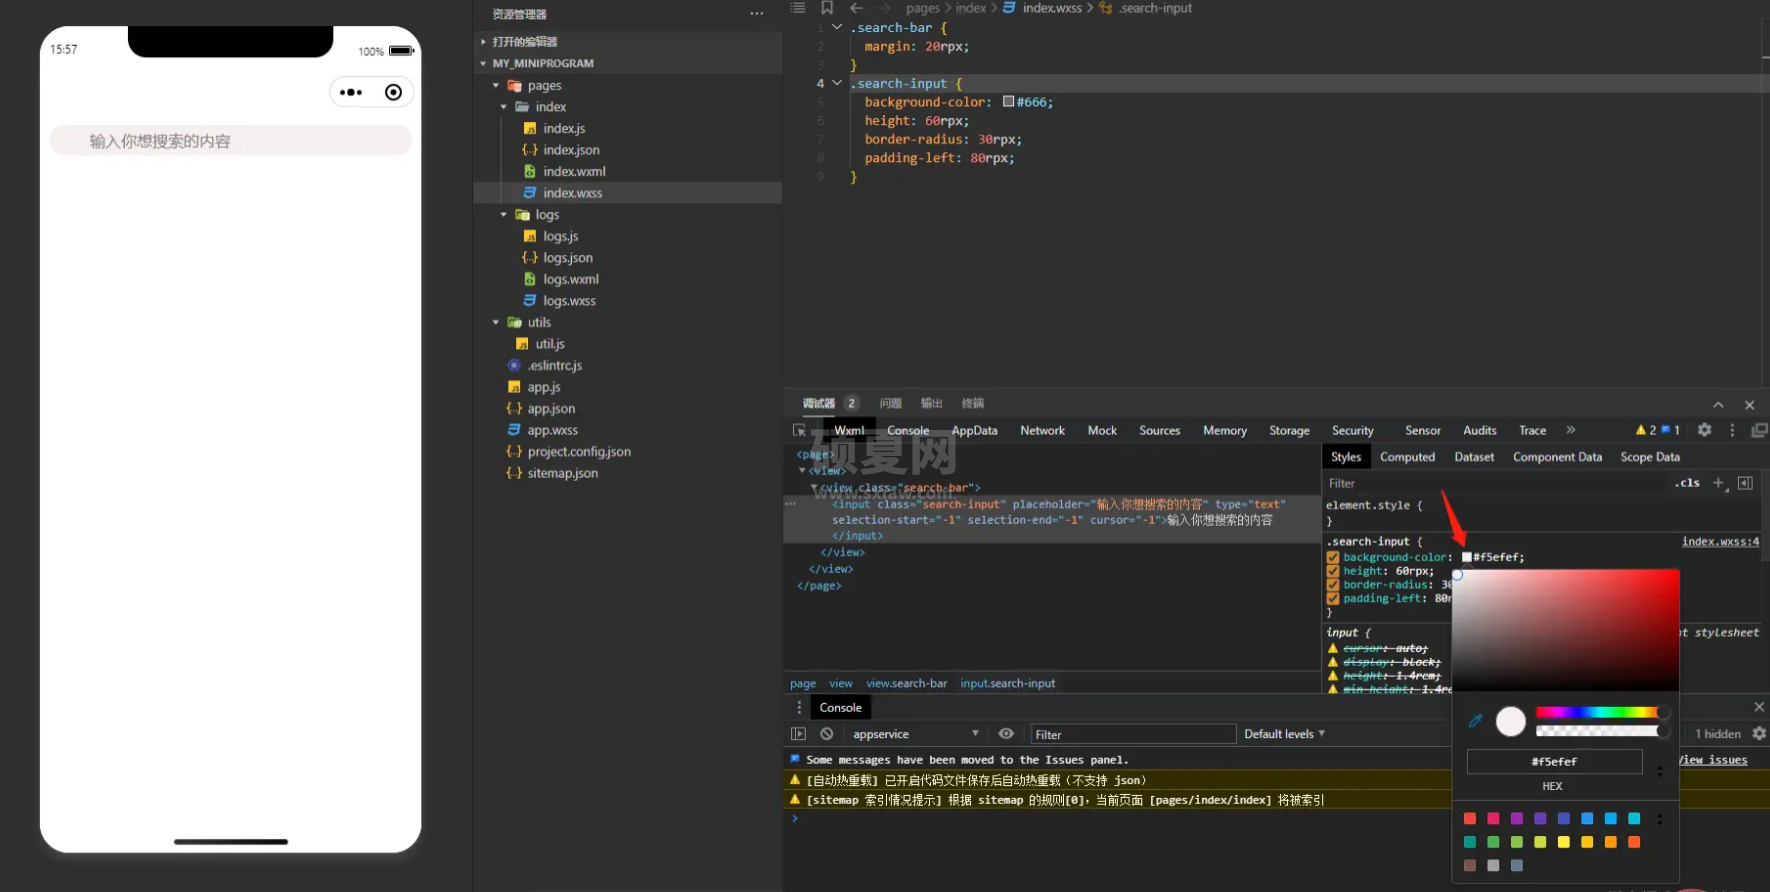The width and height of the screenshot is (1770, 892).
Task: Uncheck height: 60rpx property checkbox
Action: click(x=1333, y=571)
